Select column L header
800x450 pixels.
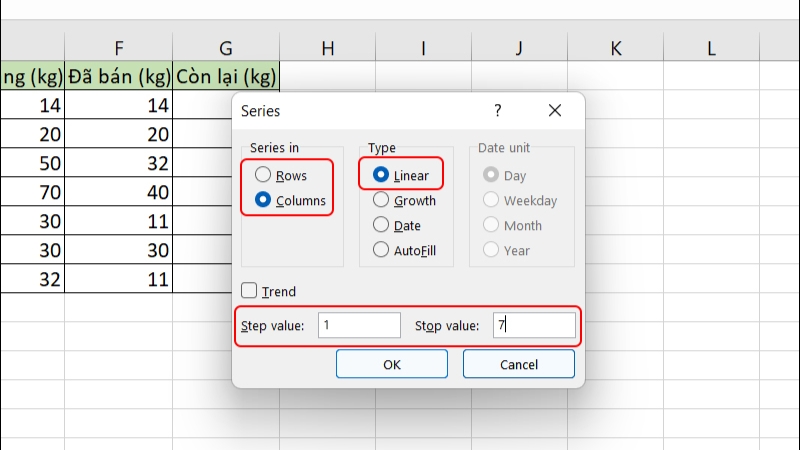711,47
